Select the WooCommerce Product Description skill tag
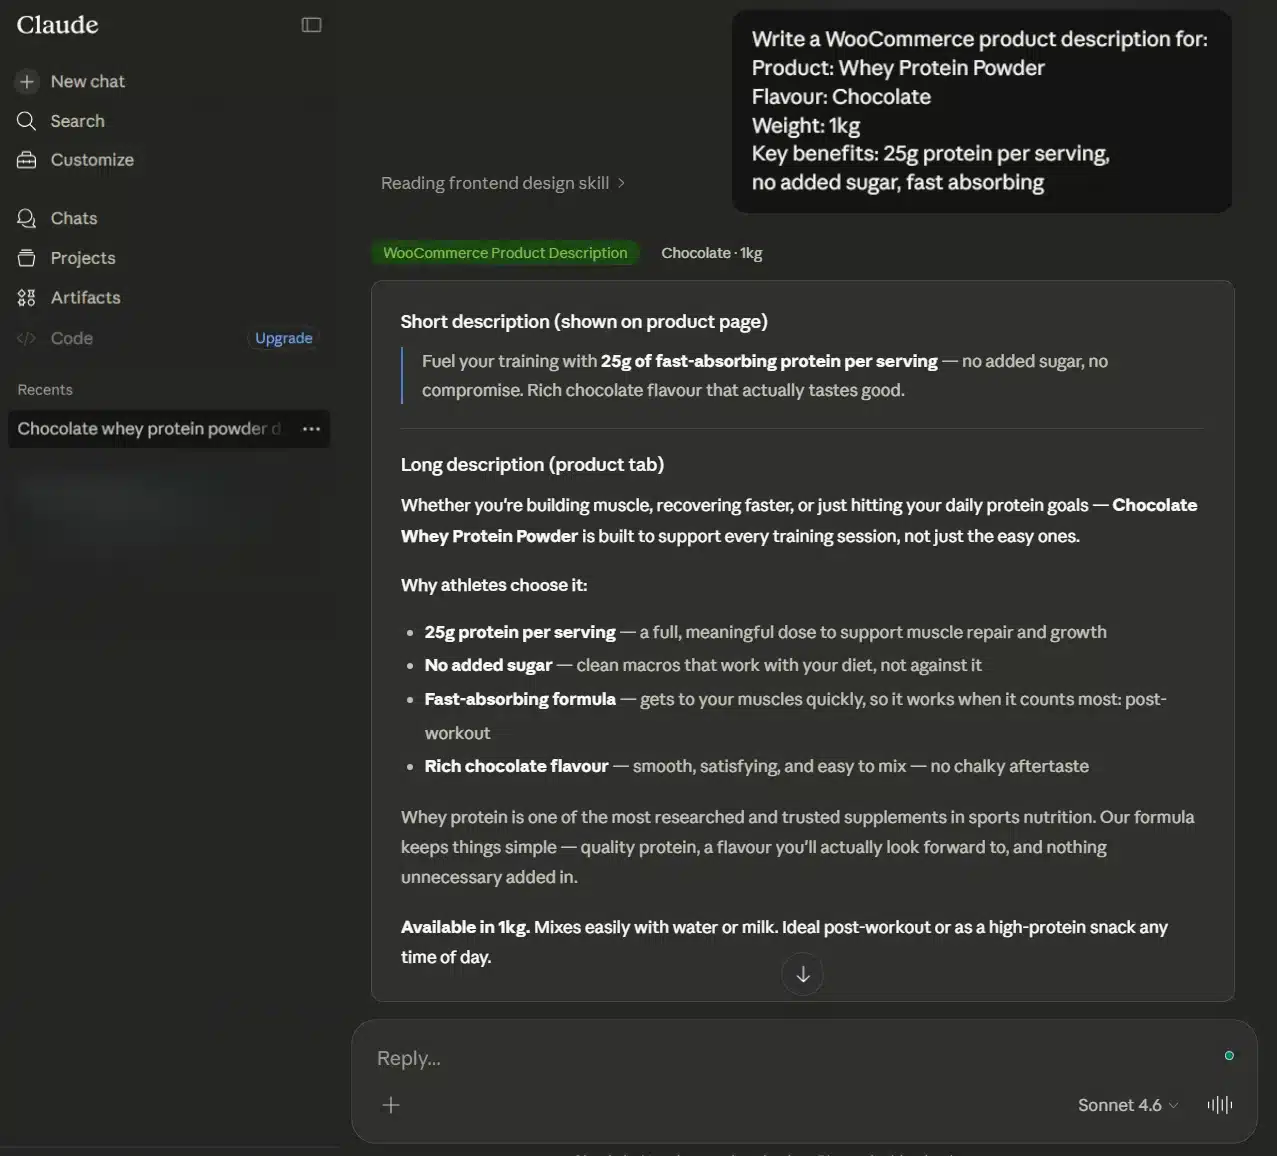The height and width of the screenshot is (1156, 1277). [x=505, y=252]
